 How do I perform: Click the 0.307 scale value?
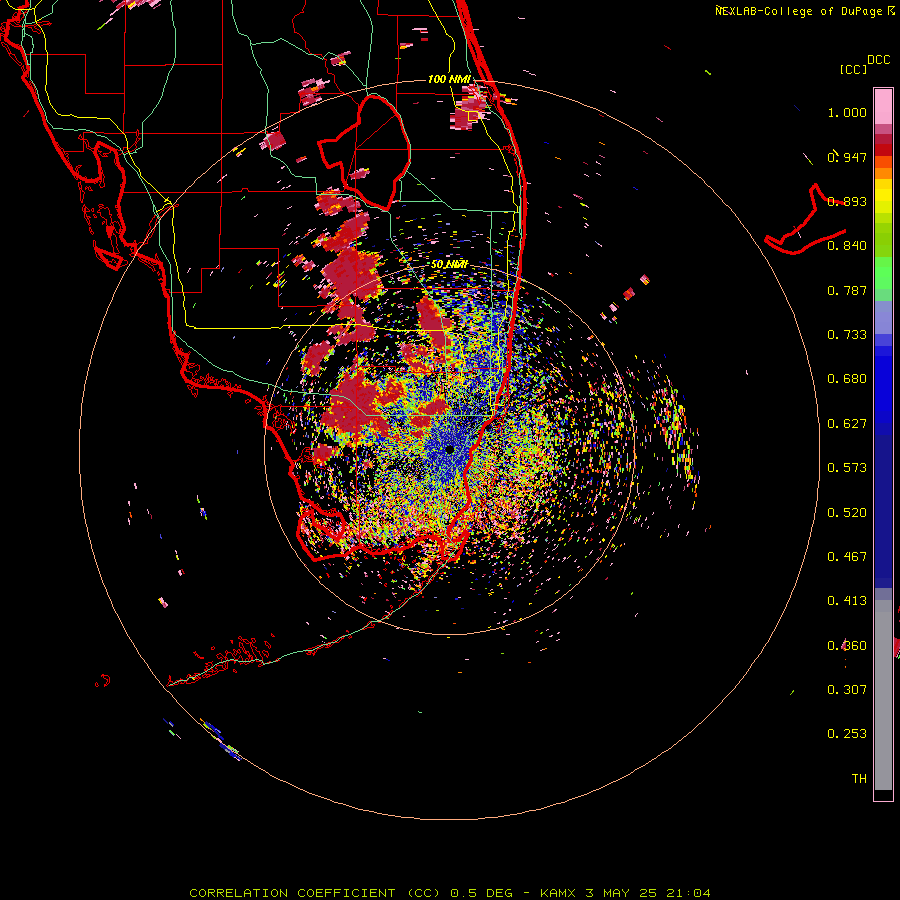click(x=847, y=690)
